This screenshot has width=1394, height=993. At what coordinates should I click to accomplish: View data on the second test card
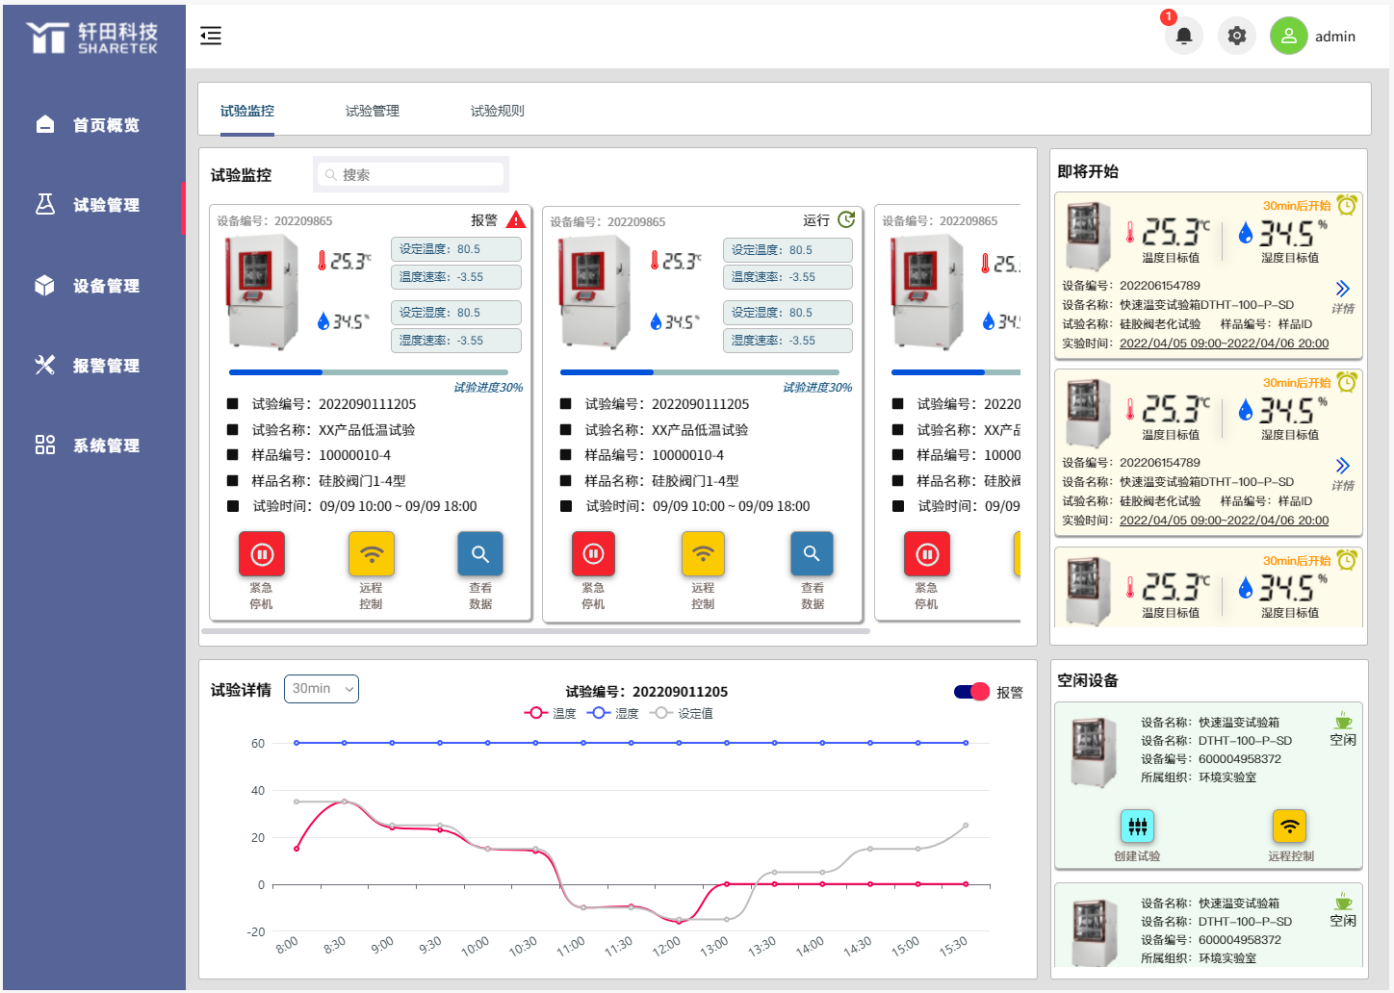[x=812, y=555]
